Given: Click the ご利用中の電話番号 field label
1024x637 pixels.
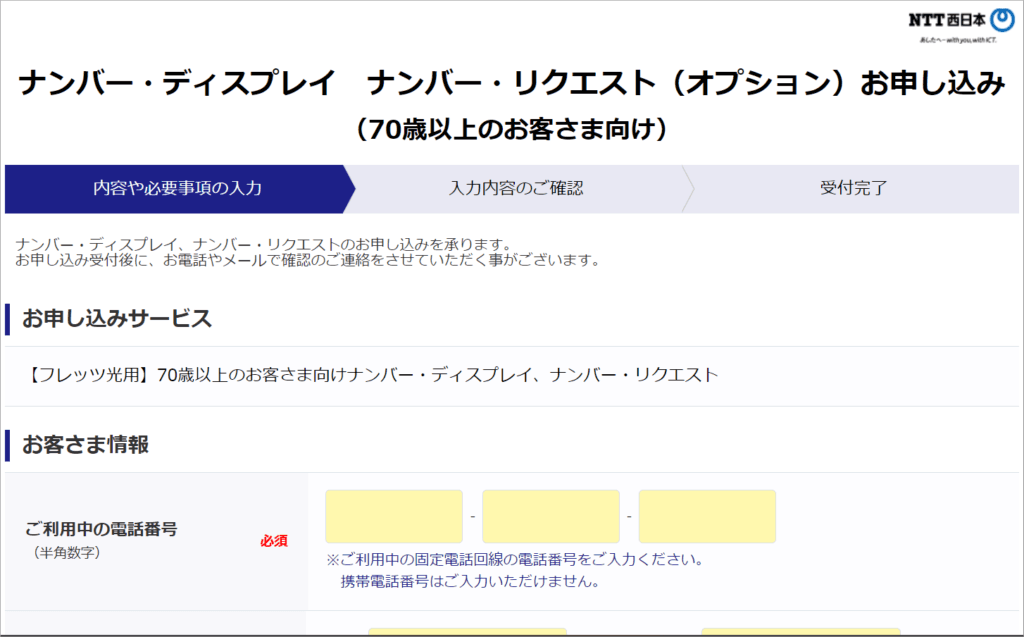Looking at the screenshot, I should 100,528.
